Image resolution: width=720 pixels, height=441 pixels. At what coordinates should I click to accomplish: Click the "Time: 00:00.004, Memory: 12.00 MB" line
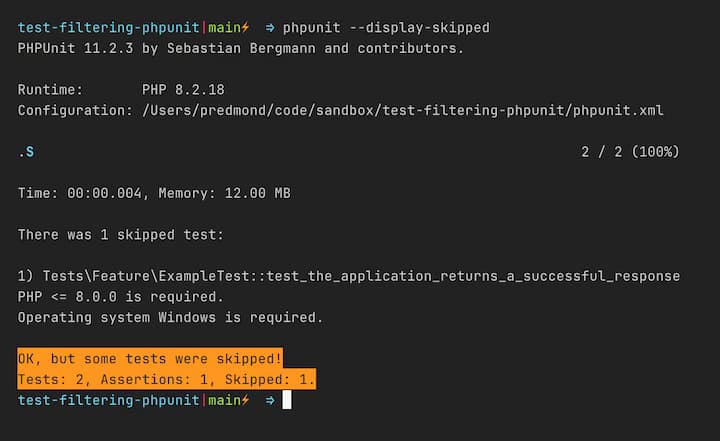[x=154, y=193]
